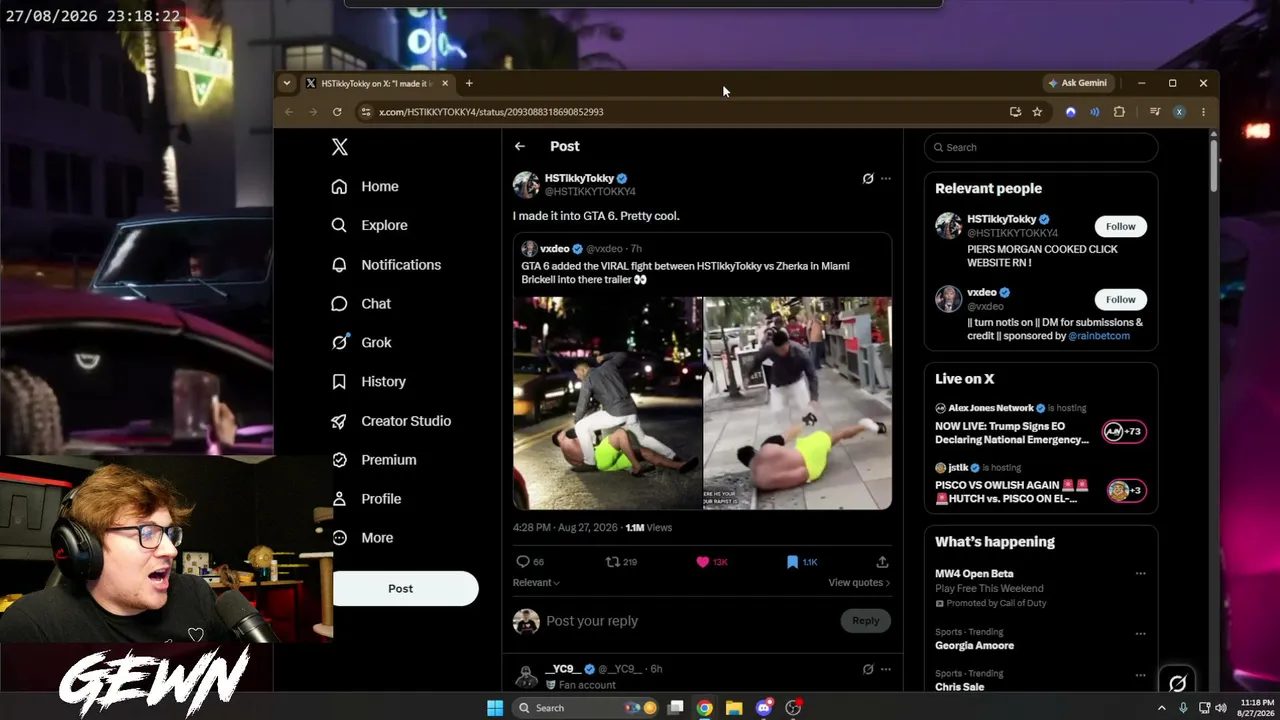Screen dimensions: 1280x720
Task: Toggle the like heart with 13K
Action: (712, 562)
